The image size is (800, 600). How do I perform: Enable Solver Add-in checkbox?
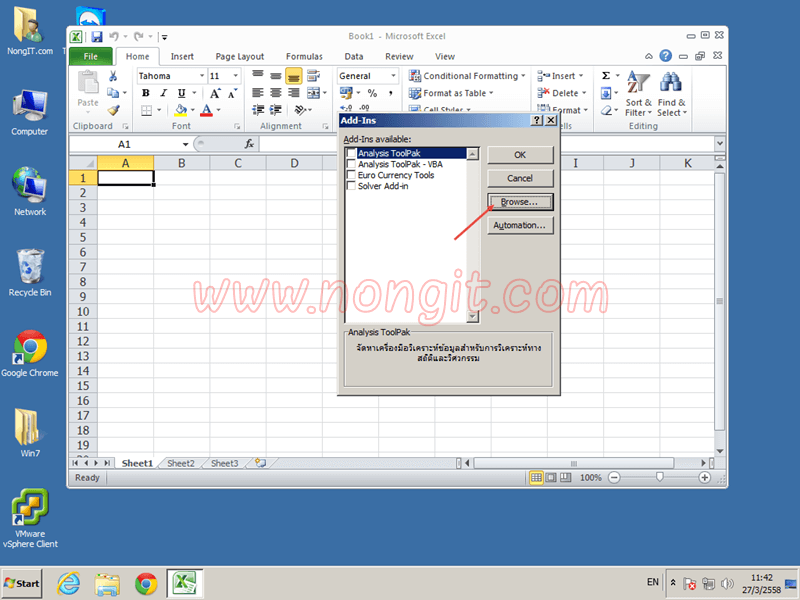coord(351,186)
